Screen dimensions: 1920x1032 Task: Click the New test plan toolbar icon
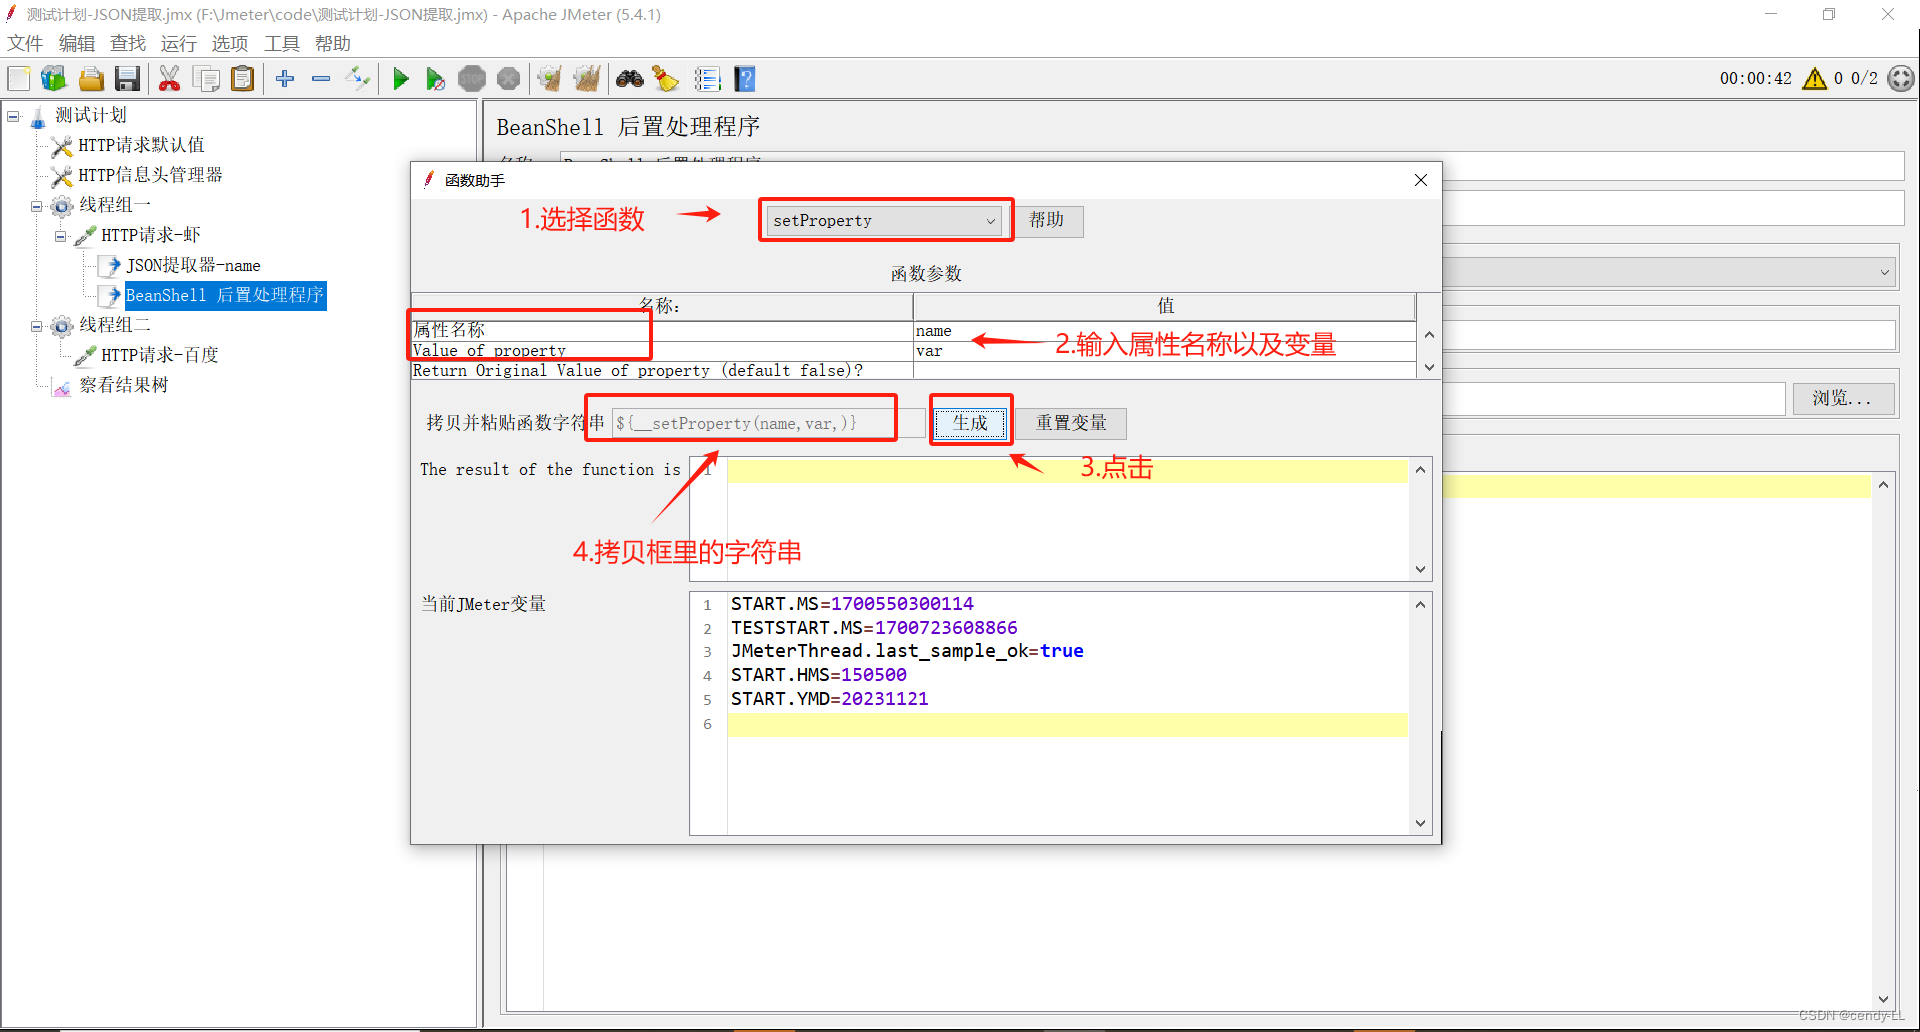tap(19, 79)
